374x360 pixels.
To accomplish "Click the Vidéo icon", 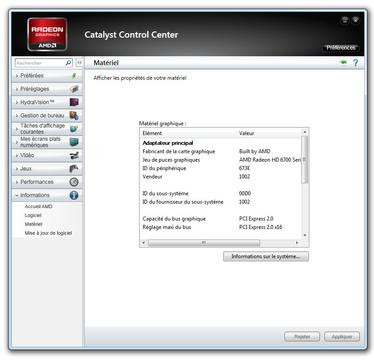I will [x=74, y=155].
